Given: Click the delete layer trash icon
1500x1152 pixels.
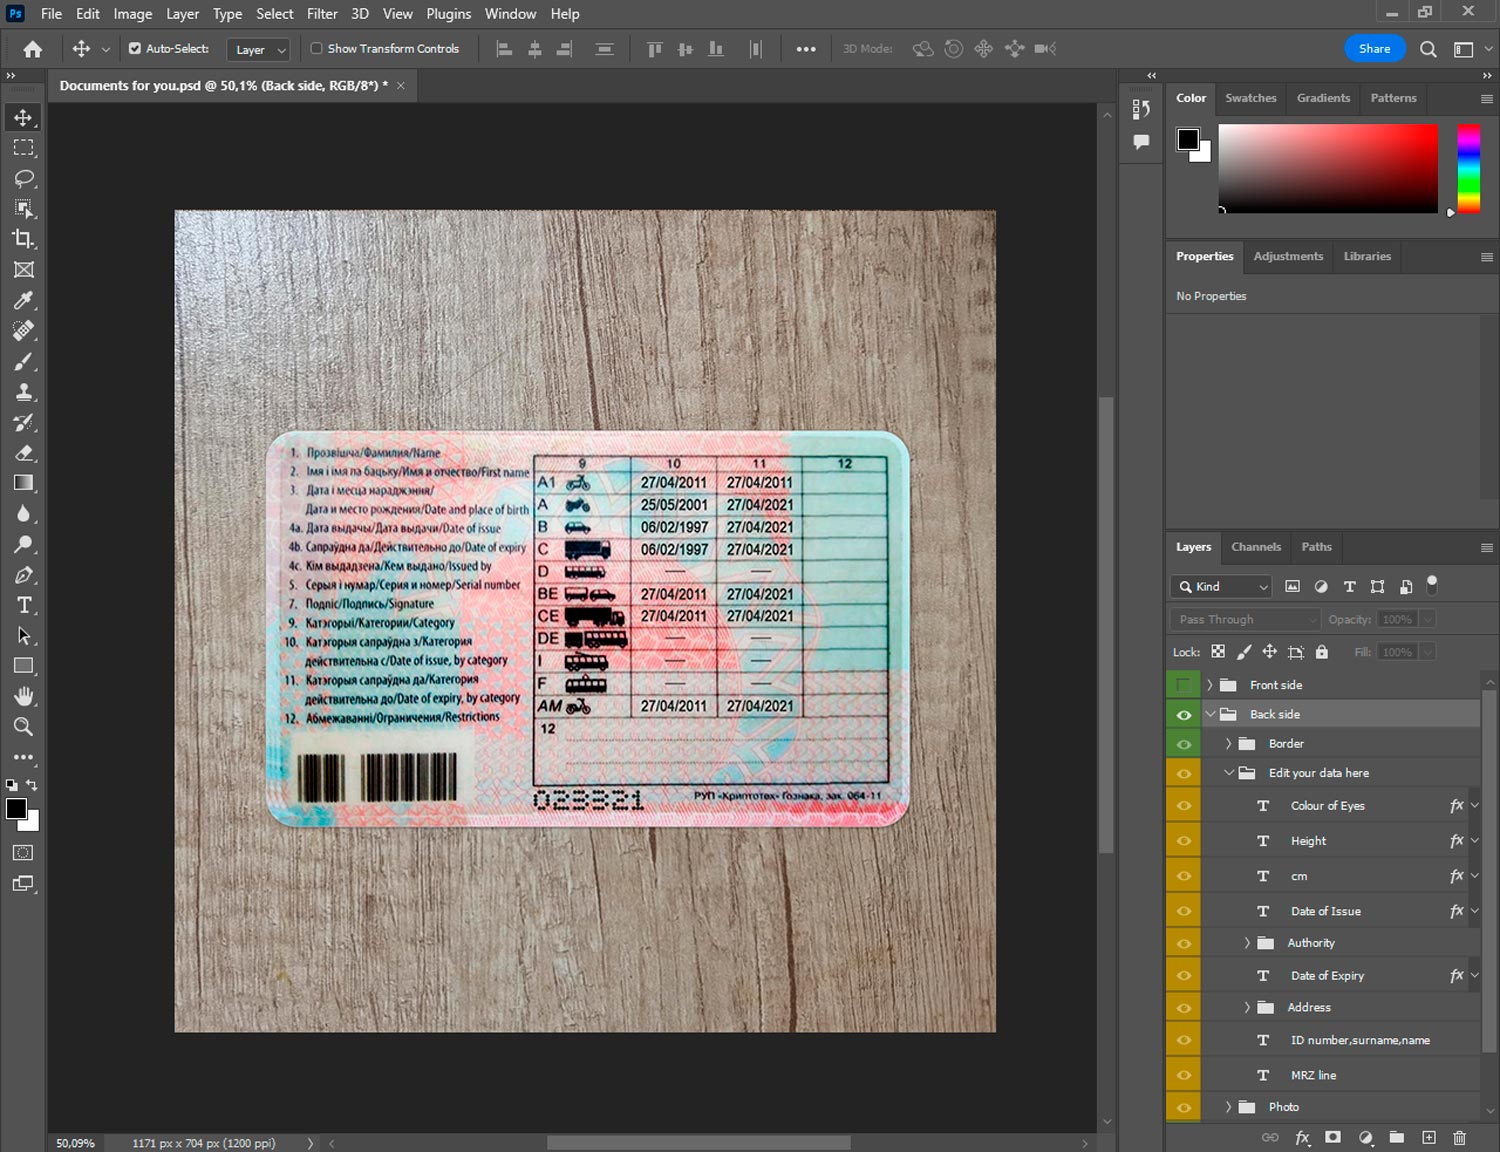Looking at the screenshot, I should coord(1459,1137).
